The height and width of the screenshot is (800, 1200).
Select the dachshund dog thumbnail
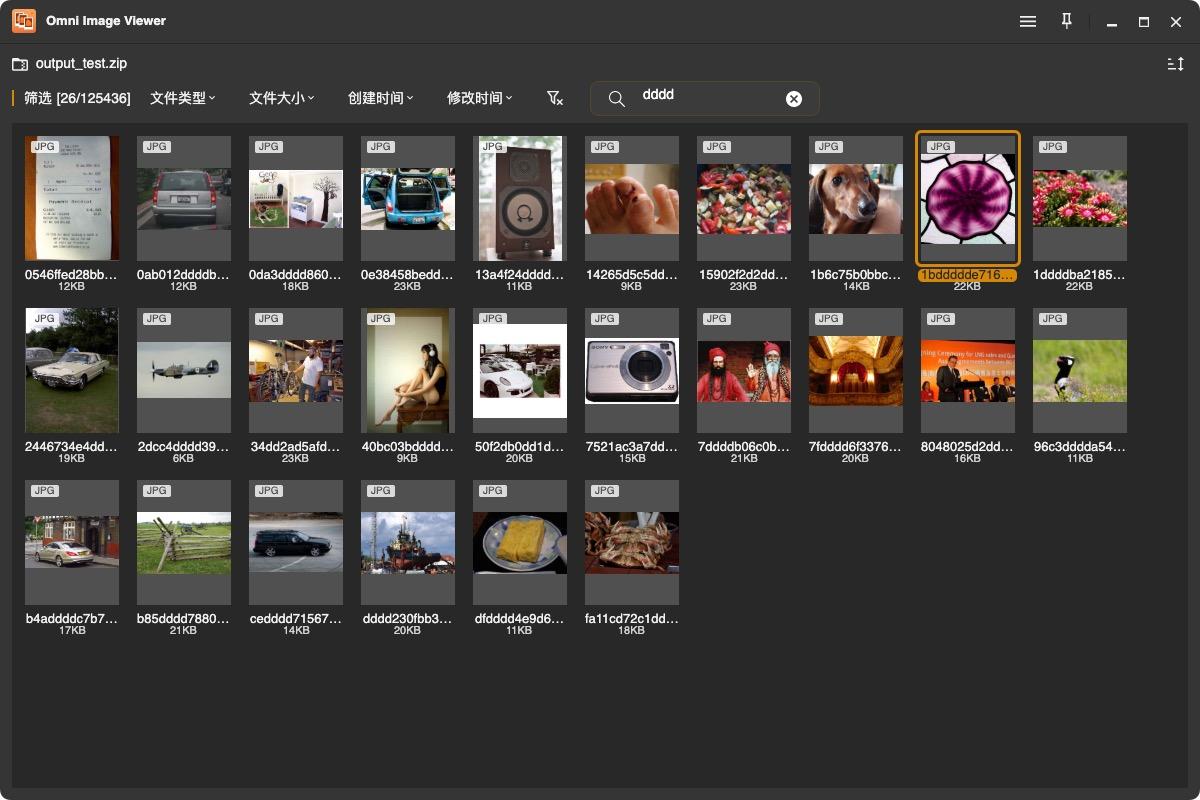pyautogui.click(x=856, y=198)
